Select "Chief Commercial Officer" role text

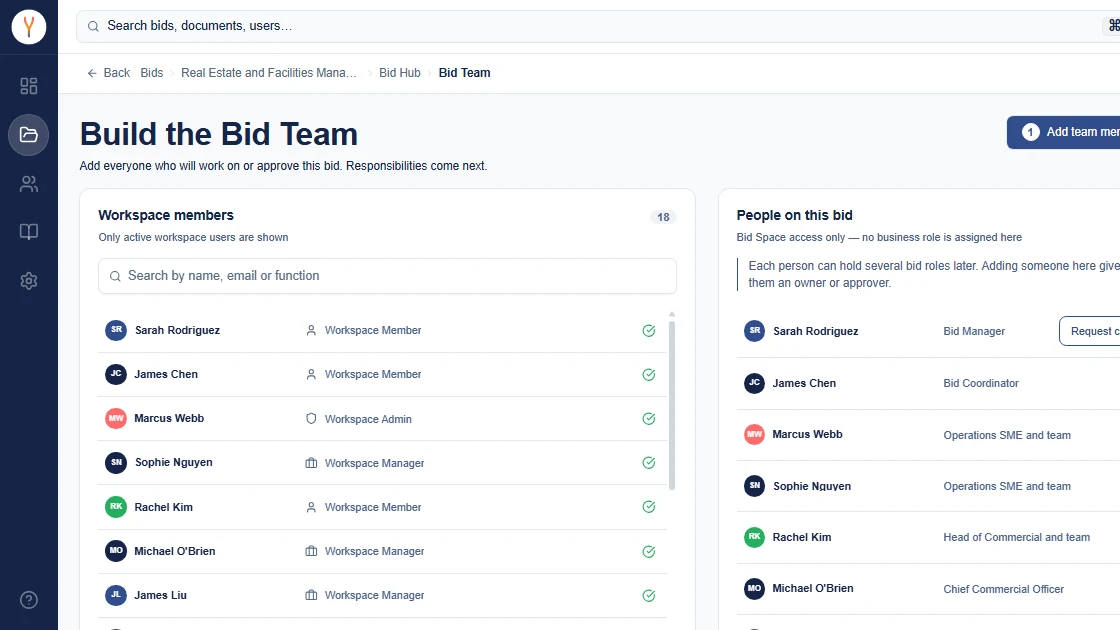coord(1004,589)
